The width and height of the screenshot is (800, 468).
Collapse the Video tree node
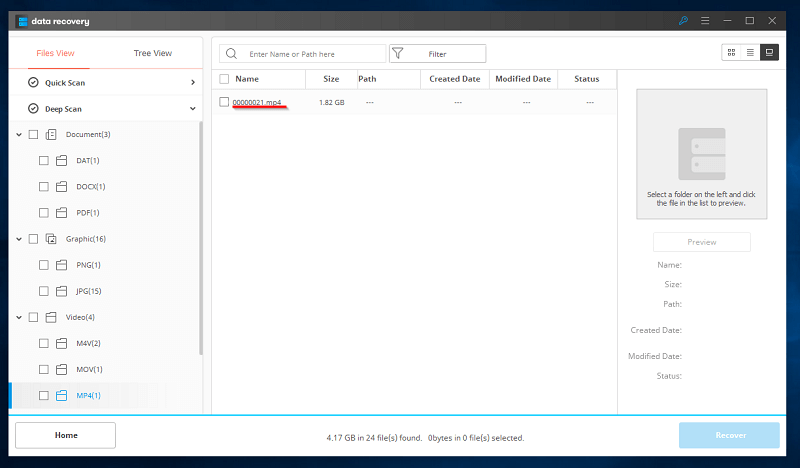19,317
